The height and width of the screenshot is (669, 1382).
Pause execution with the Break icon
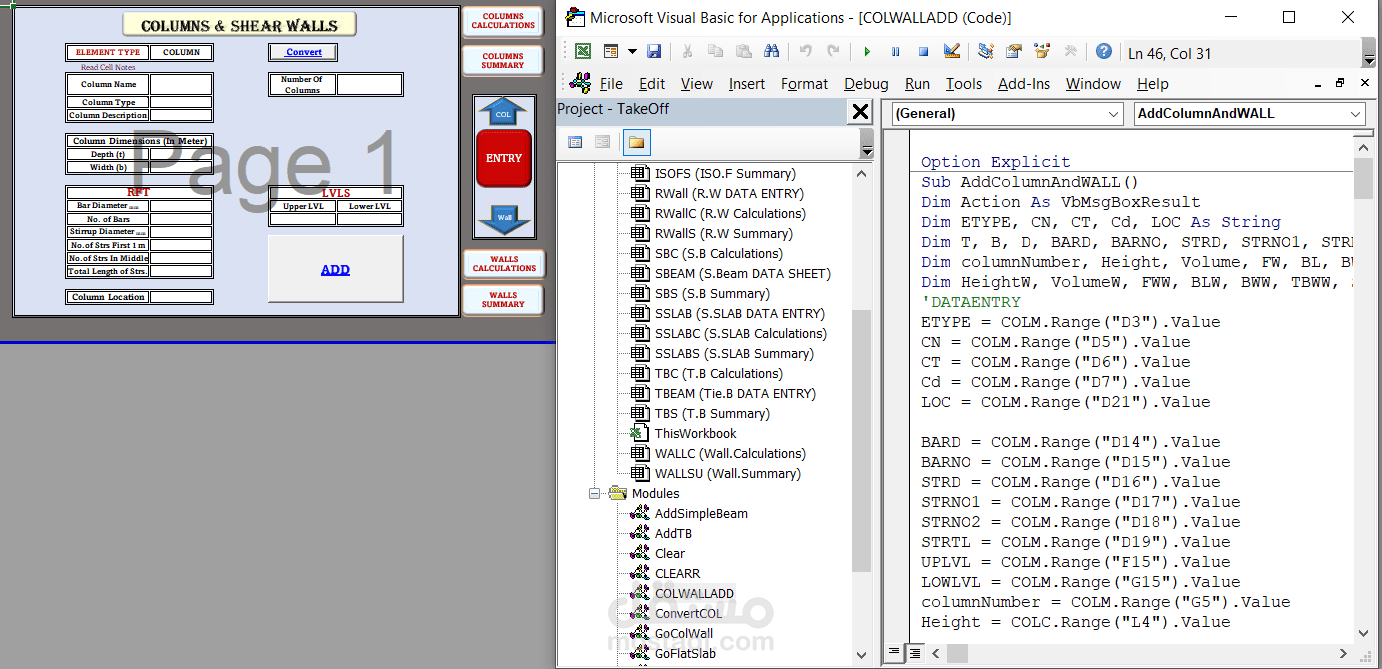895,51
